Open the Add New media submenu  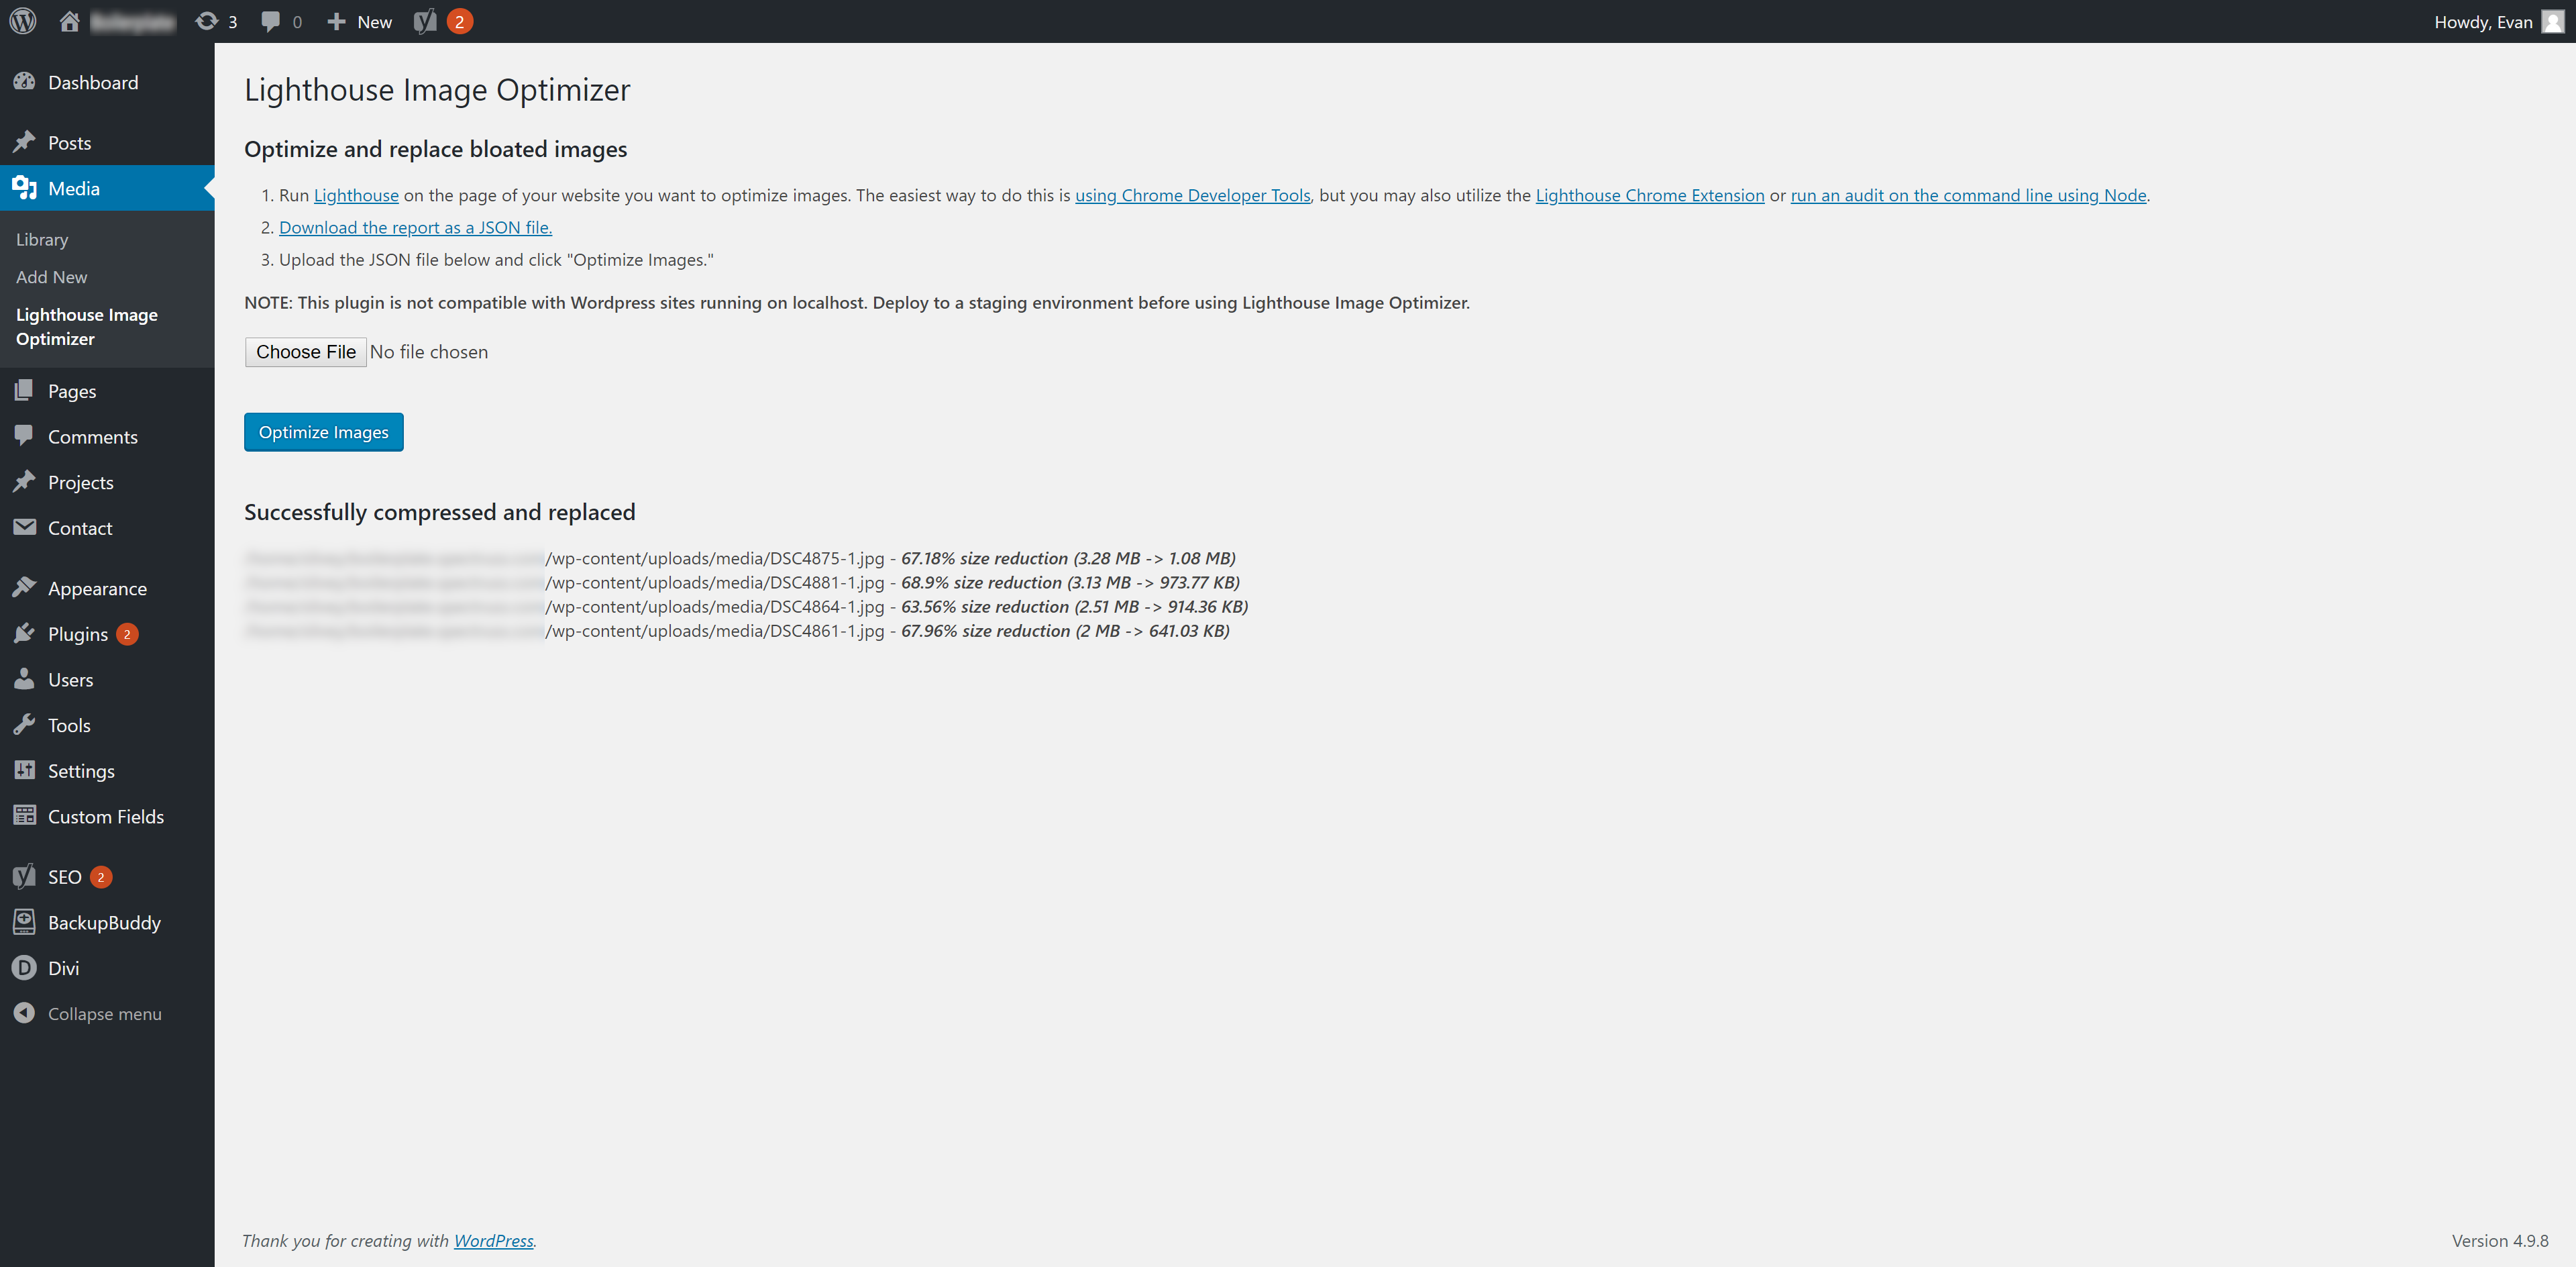pos(51,277)
